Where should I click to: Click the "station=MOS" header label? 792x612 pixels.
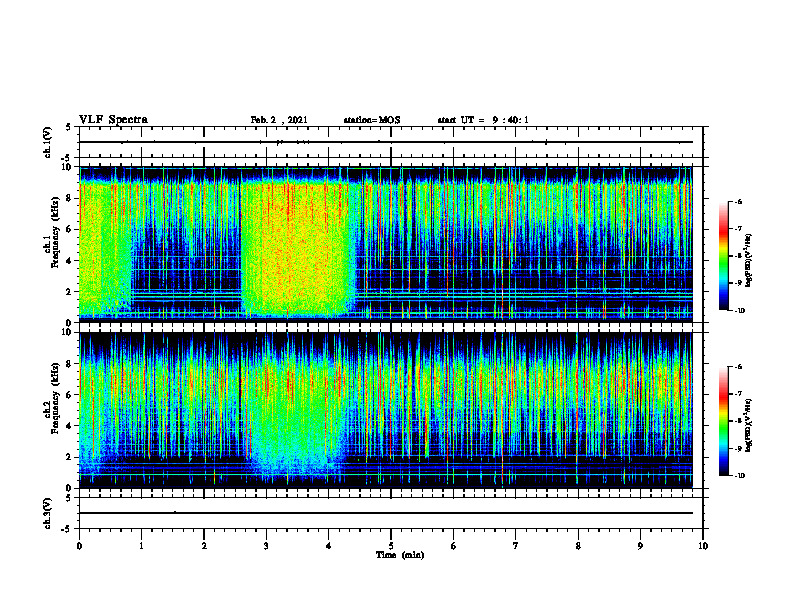tap(372, 120)
